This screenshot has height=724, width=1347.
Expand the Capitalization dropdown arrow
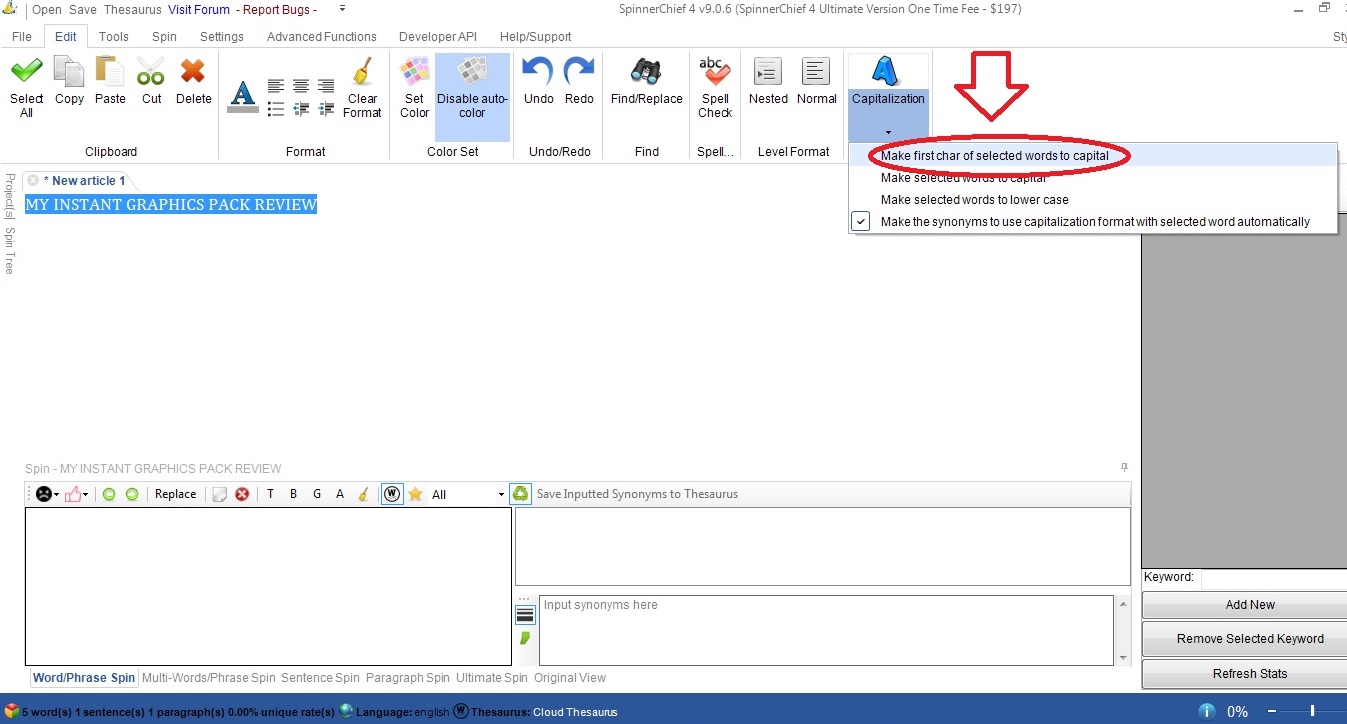tap(888, 131)
